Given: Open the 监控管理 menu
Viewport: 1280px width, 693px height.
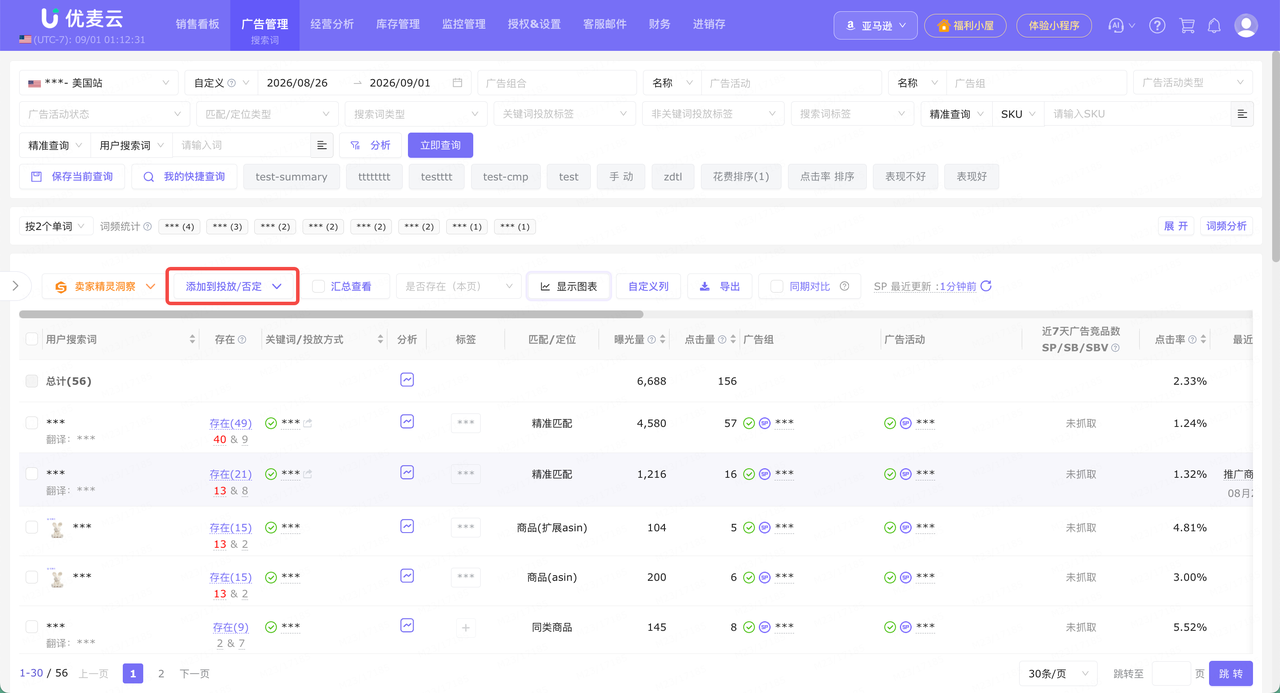Looking at the screenshot, I should pyautogui.click(x=464, y=24).
